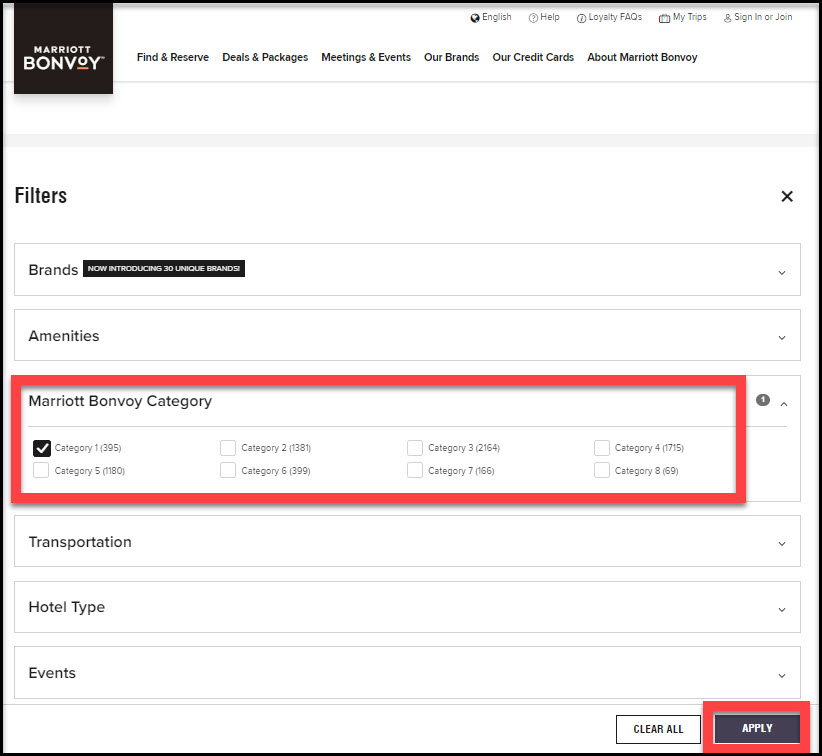Click the Help question mark icon
Screen dimensions: 822x756
pos(533,18)
